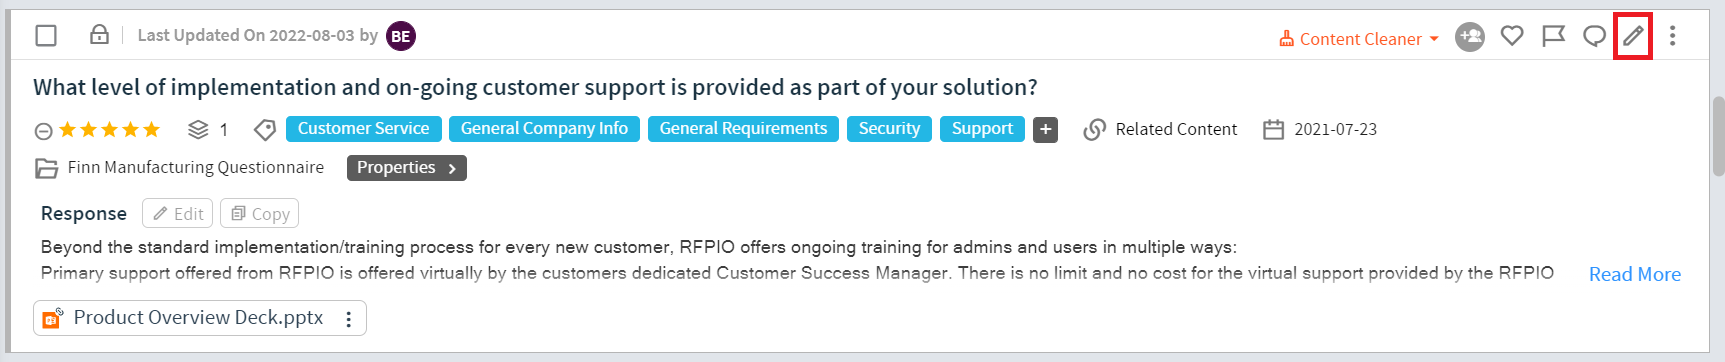The image size is (1725, 362).
Task: Expand the response with Read More
Action: (1634, 274)
